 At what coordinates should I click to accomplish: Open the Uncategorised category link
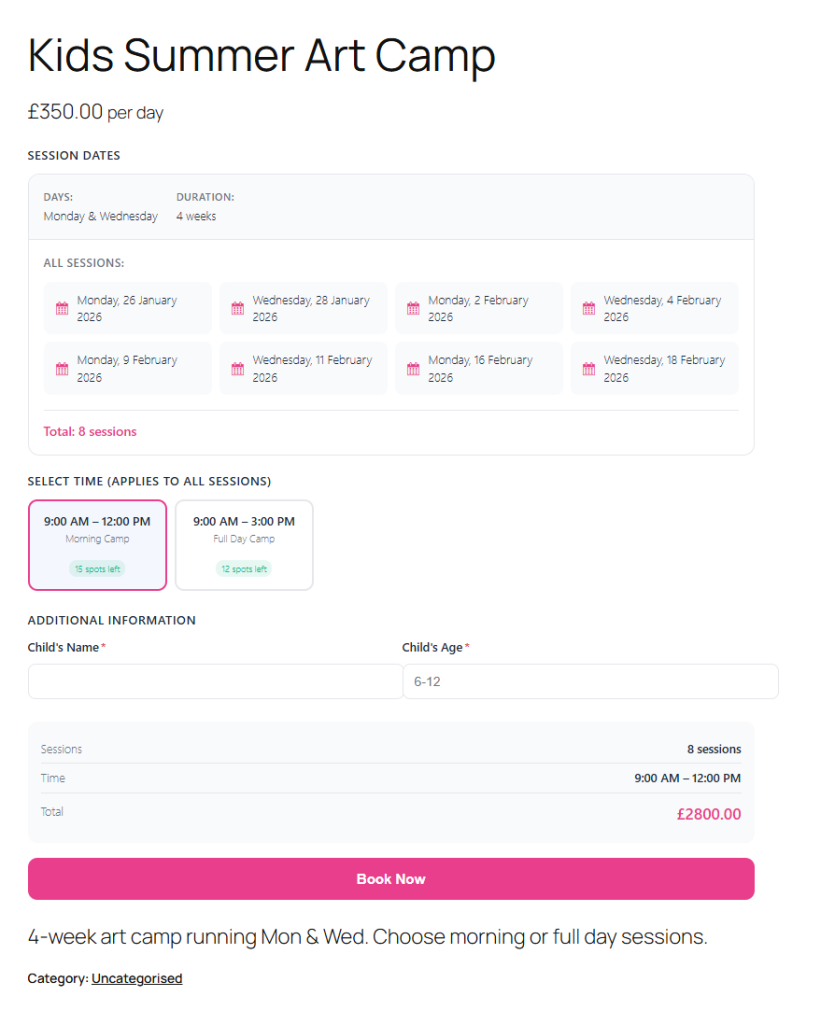coord(137,978)
